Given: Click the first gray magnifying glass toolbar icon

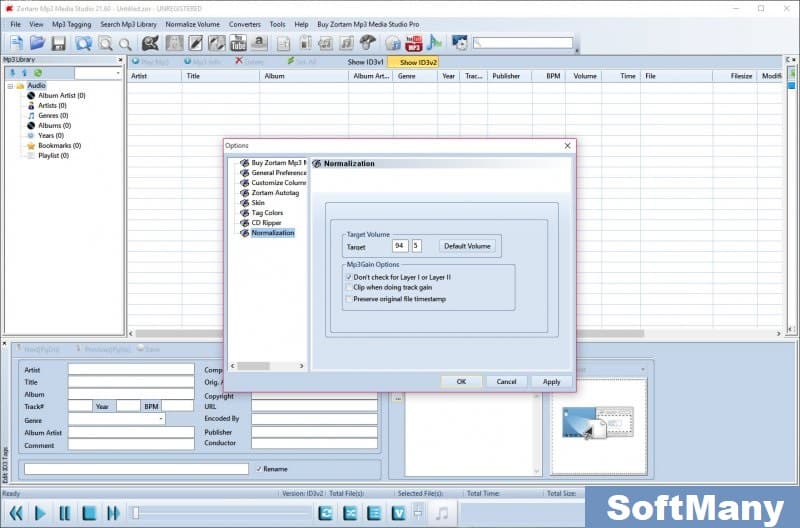Looking at the screenshot, I should (105, 43).
